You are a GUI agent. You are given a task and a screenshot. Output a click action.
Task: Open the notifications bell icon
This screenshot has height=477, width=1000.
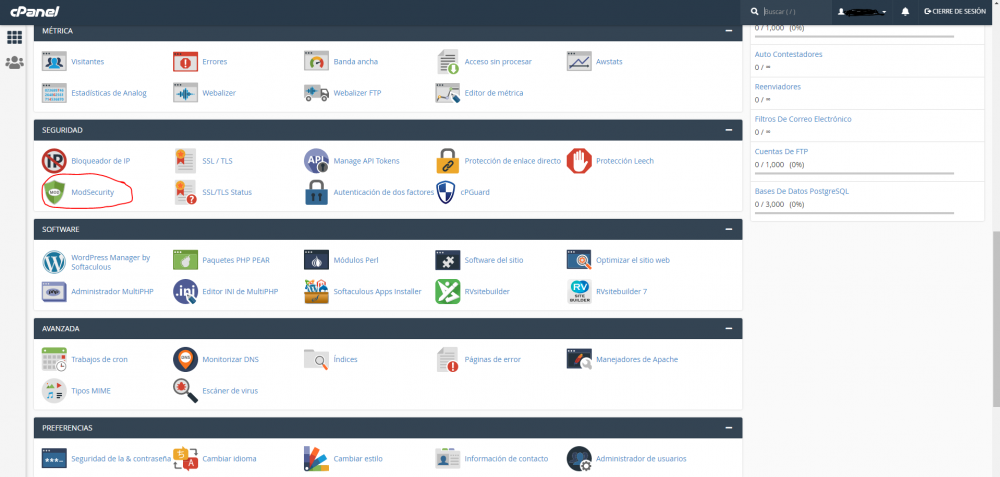tap(905, 11)
